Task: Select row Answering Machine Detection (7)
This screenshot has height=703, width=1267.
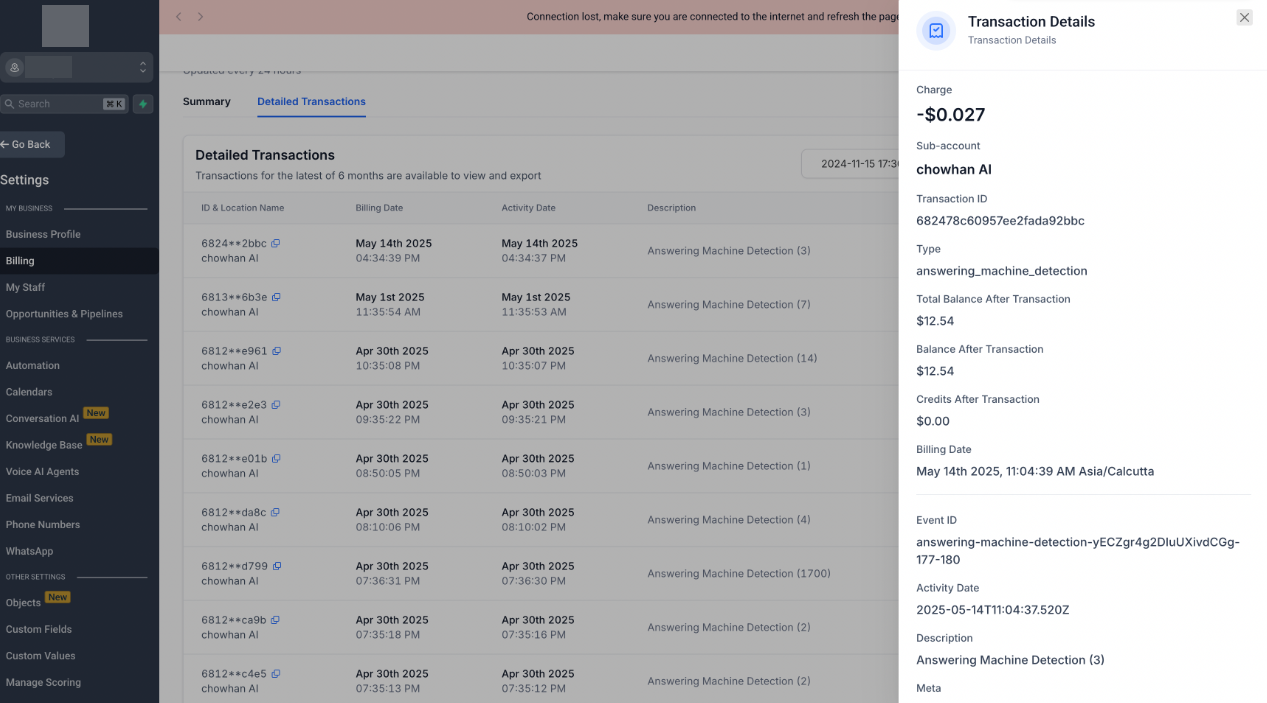Action: pyautogui.click(x=541, y=304)
